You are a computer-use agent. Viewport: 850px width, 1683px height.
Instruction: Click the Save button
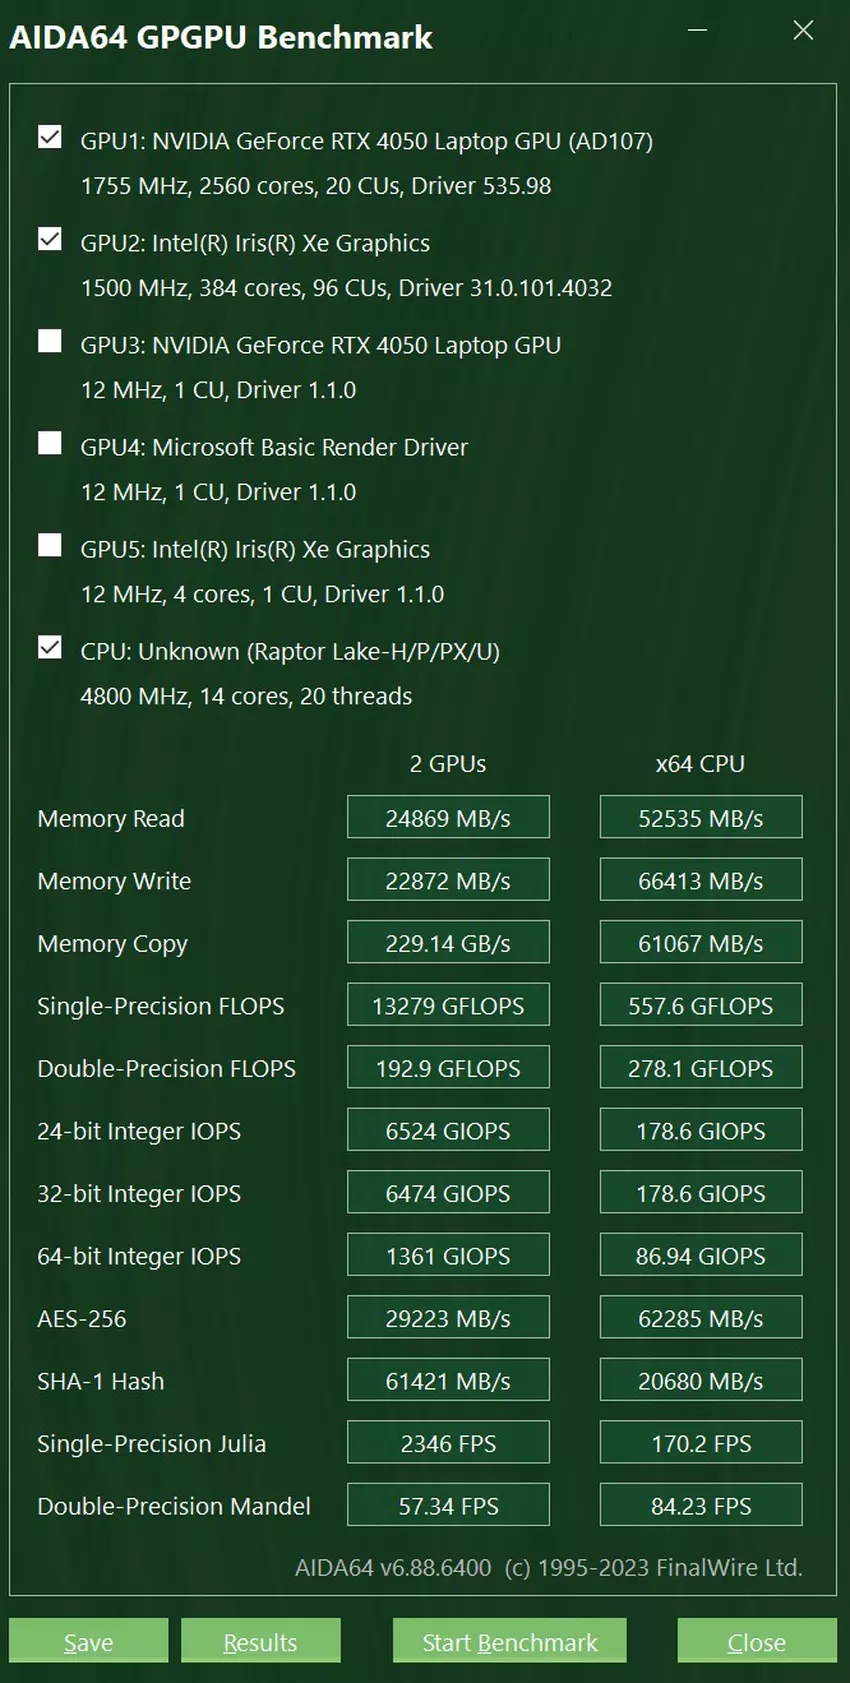[88, 1642]
